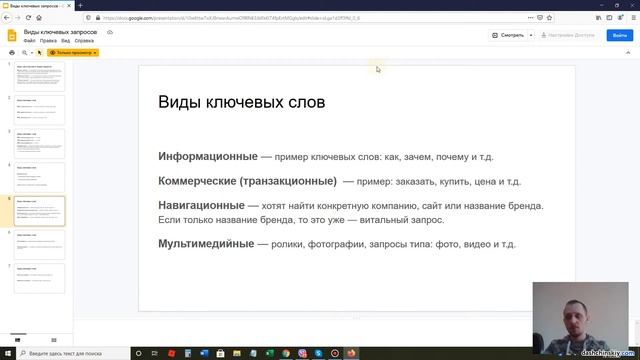640x360 pixels.
Task: Click the word Навигационные on slide
Action: click(201, 205)
